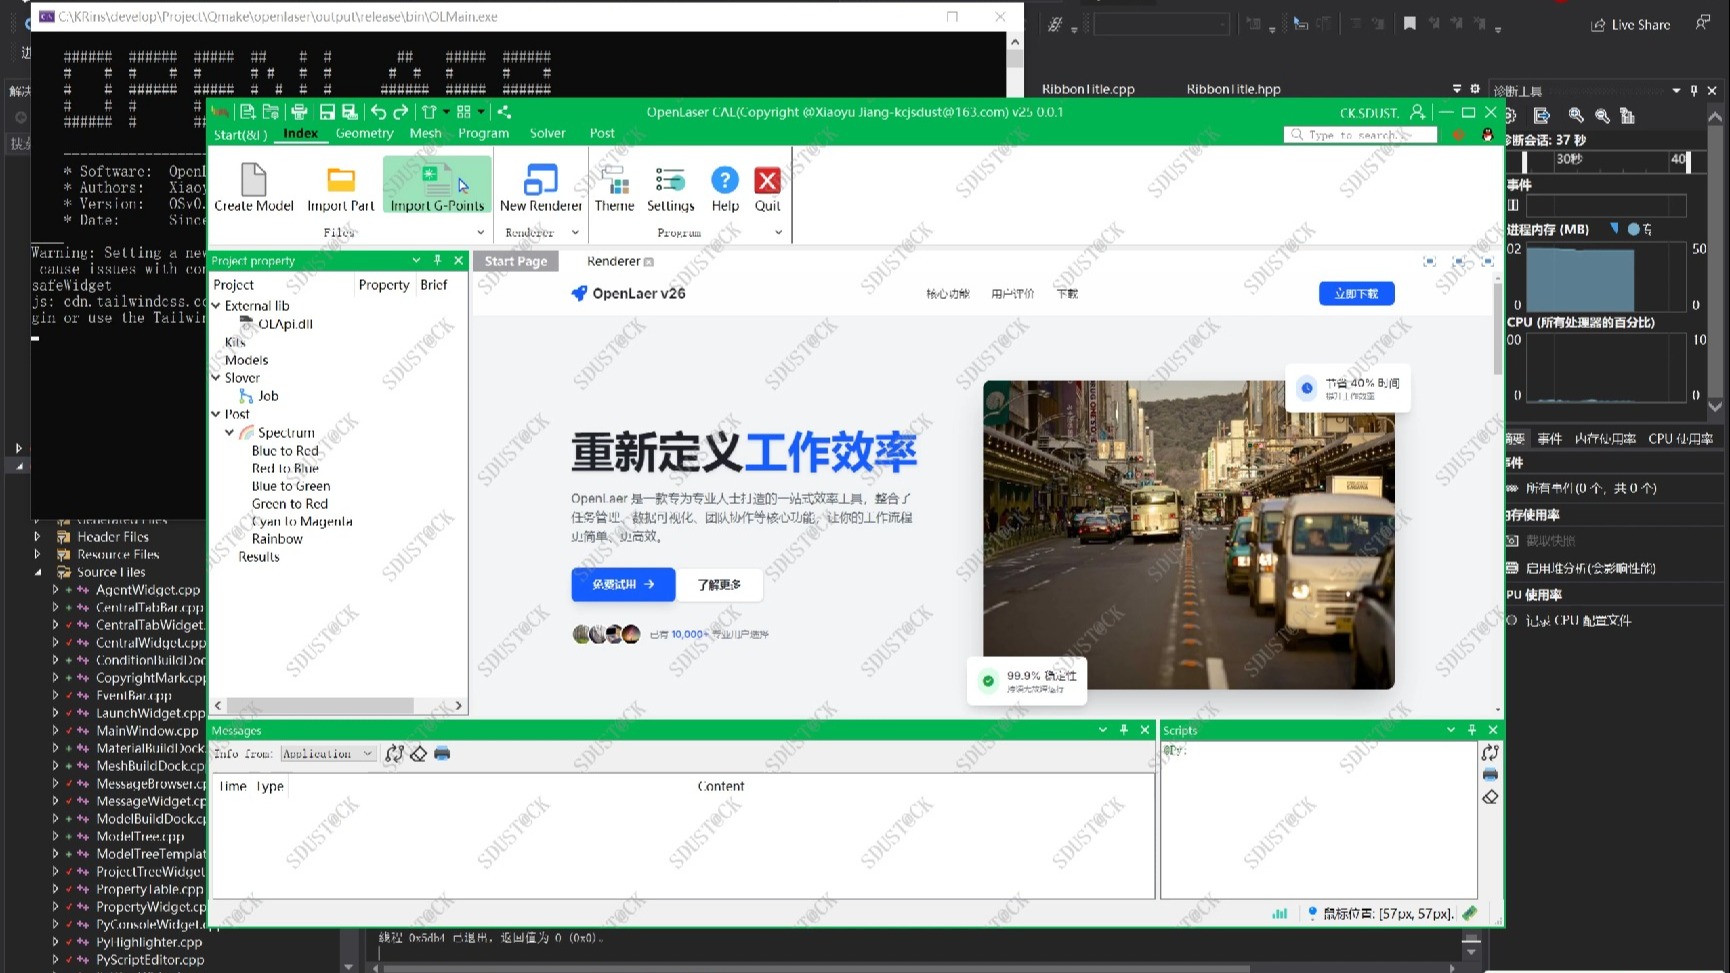Open the Info from Application dropdown
Screen dimensions: 1730x973
(327, 753)
